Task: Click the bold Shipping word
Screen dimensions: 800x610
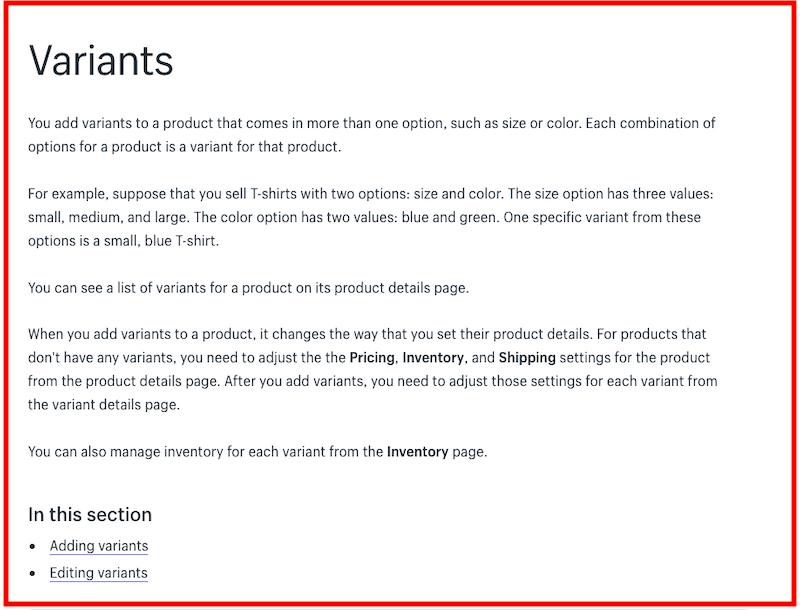Action: coord(527,358)
